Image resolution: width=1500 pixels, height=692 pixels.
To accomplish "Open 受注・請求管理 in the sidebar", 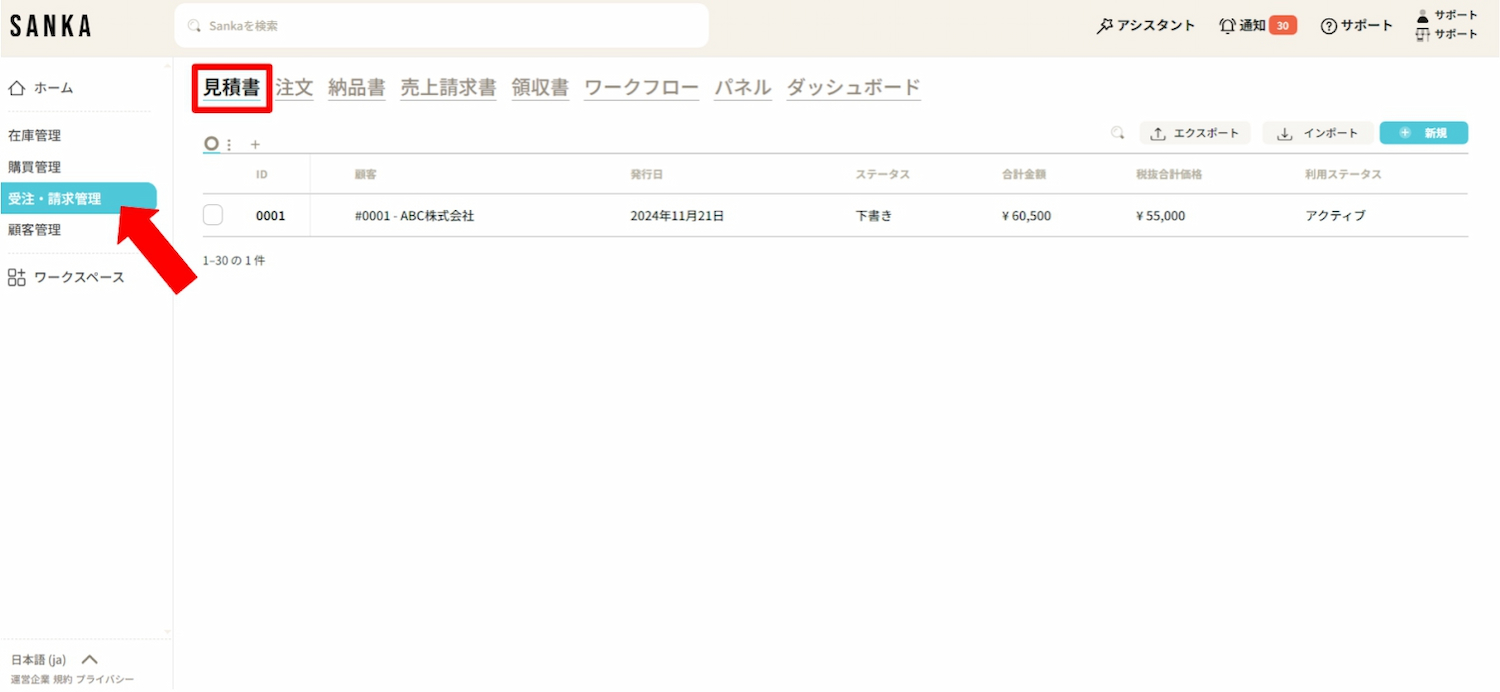I will pyautogui.click(x=78, y=198).
